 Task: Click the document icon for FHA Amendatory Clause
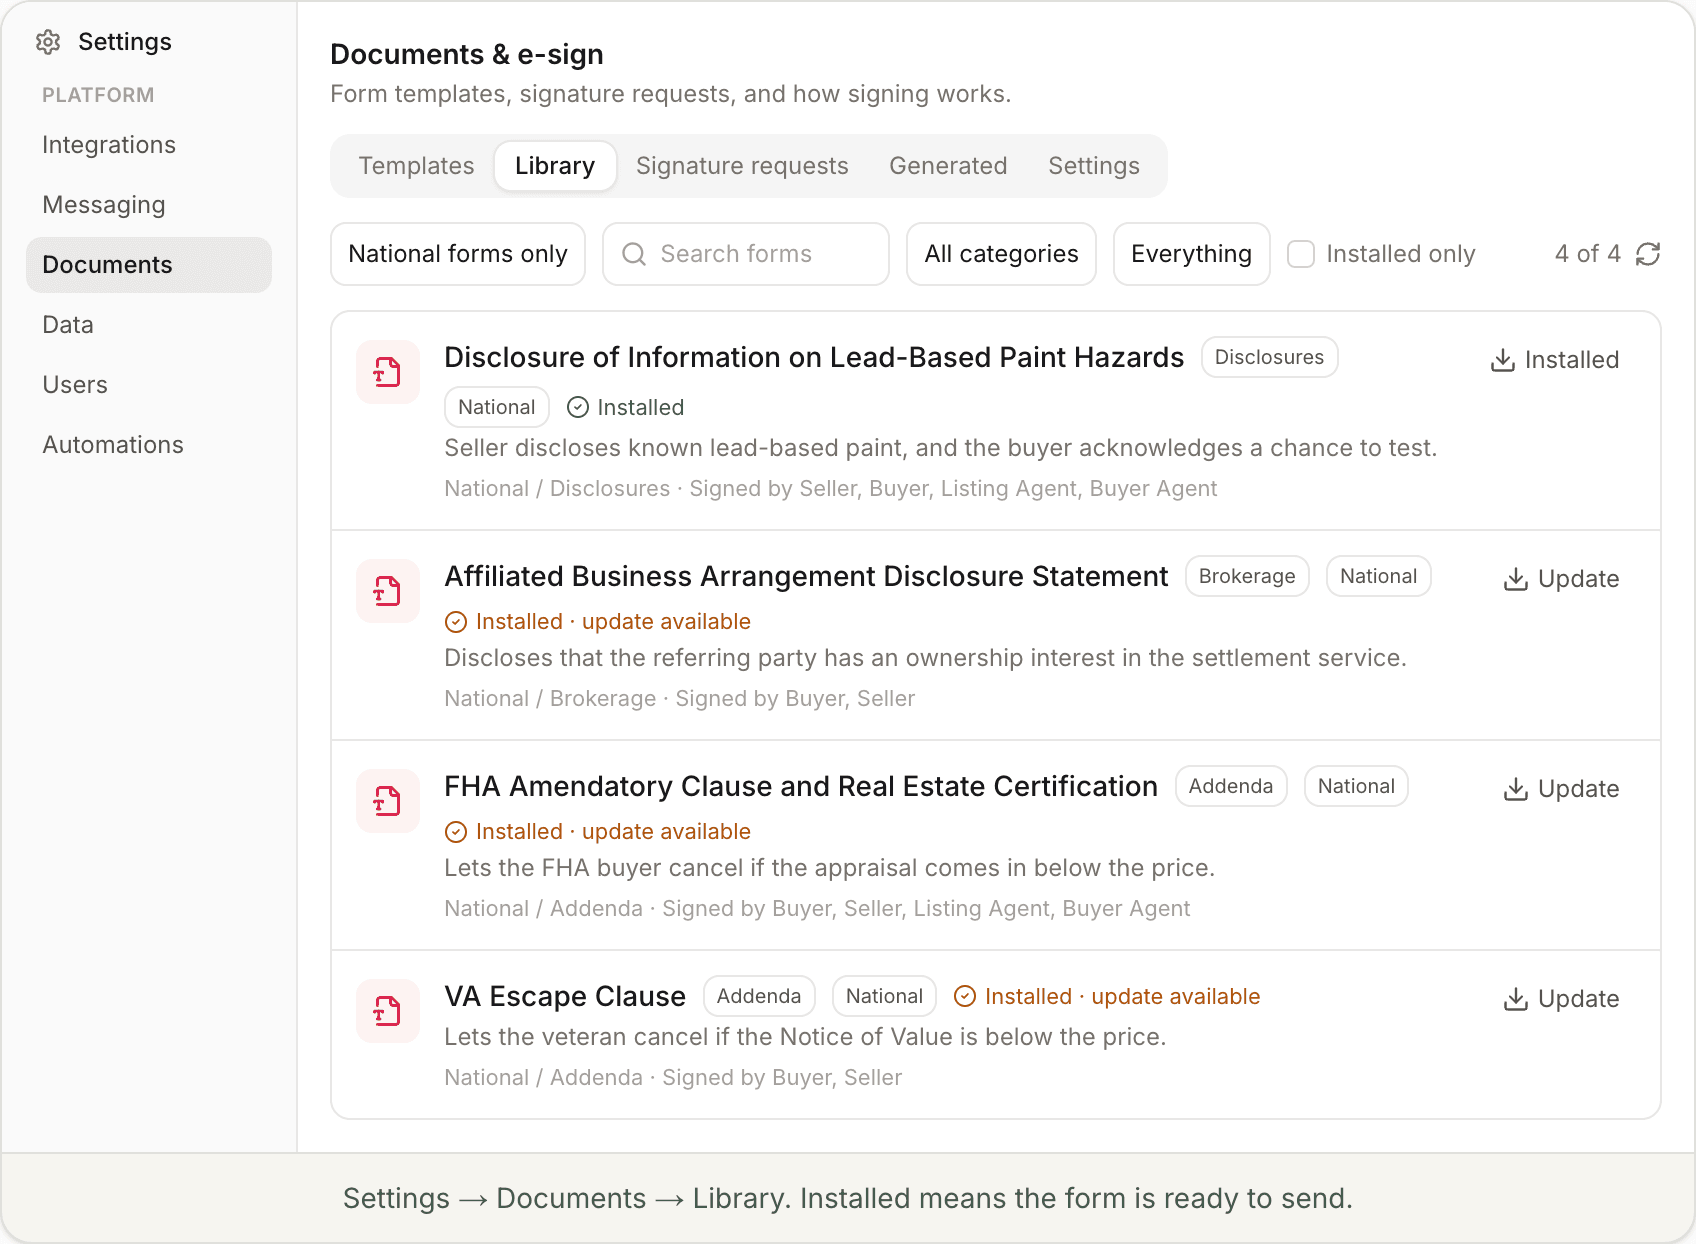pos(388,801)
